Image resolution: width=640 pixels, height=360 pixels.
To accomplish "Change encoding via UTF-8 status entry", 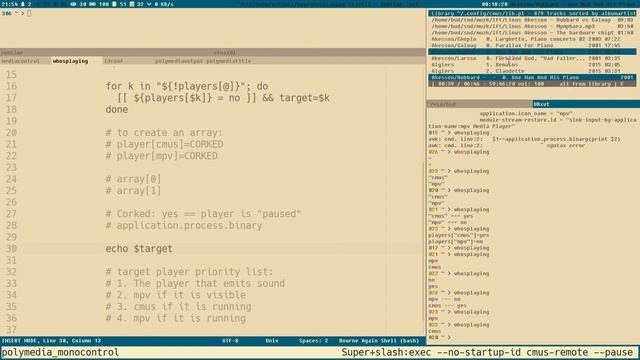I will 230,340.
